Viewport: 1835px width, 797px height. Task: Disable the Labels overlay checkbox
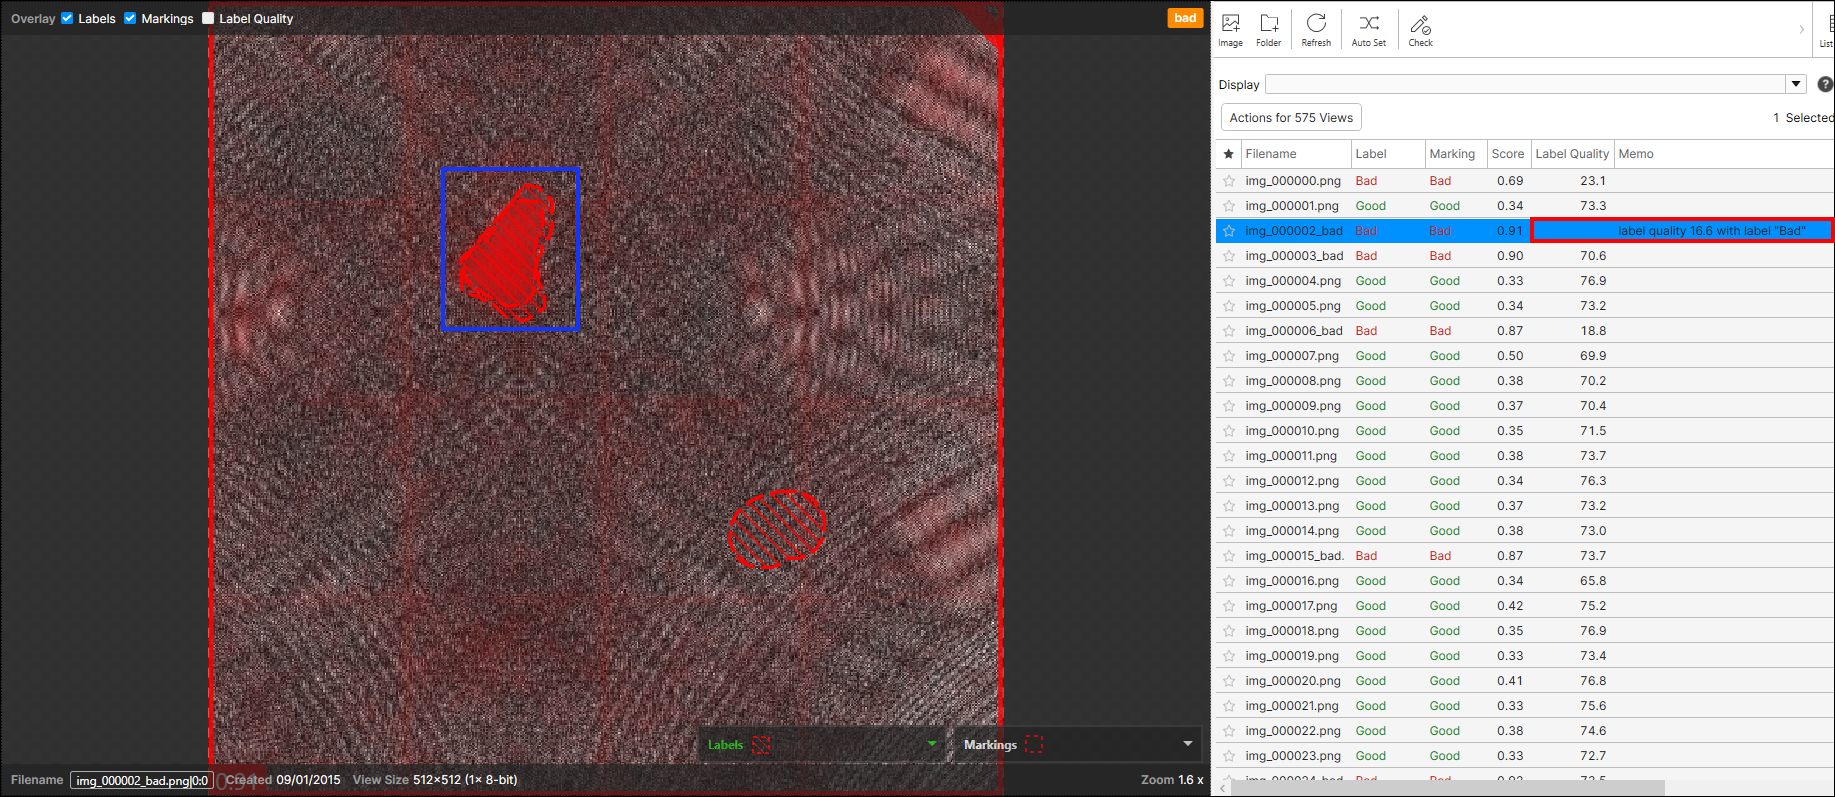coord(68,18)
